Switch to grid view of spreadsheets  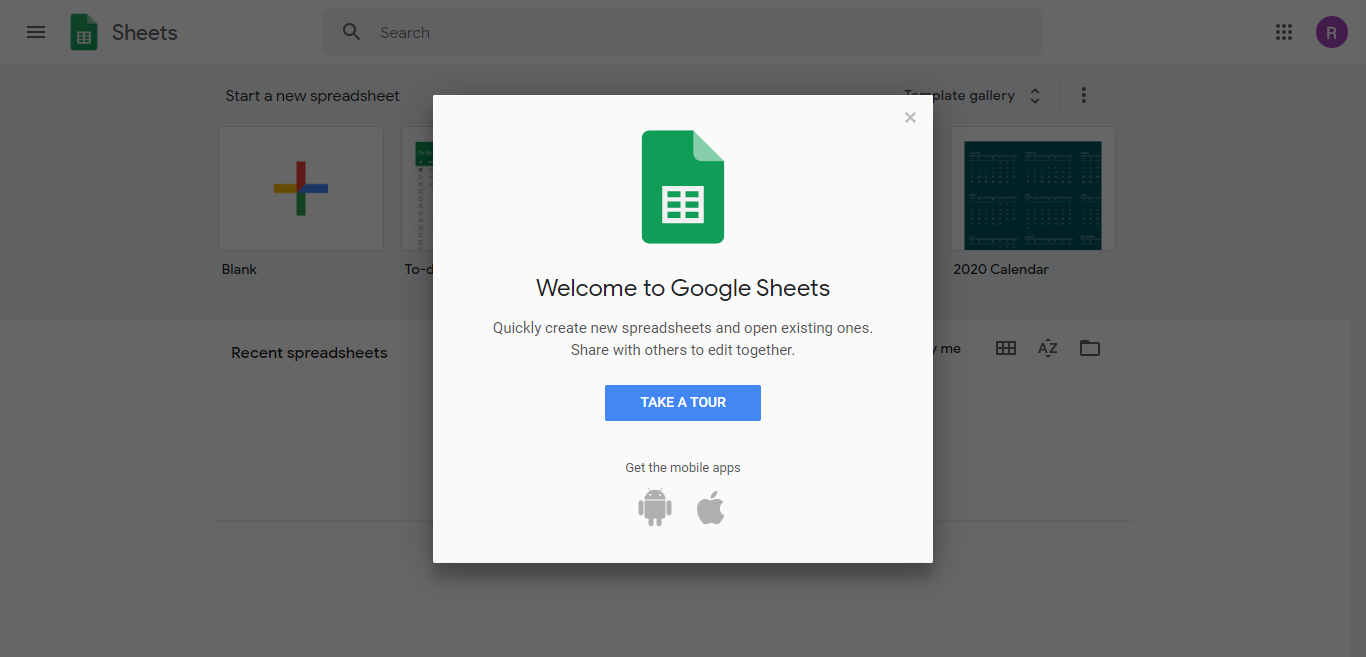(x=1006, y=348)
